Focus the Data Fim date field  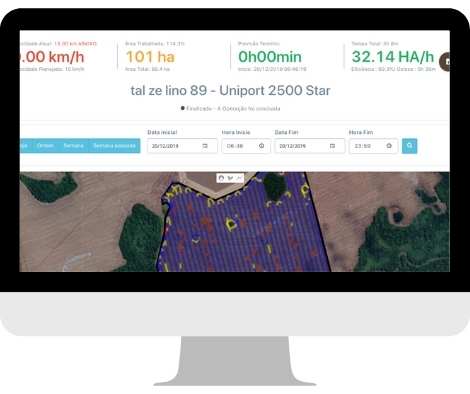pos(310,146)
